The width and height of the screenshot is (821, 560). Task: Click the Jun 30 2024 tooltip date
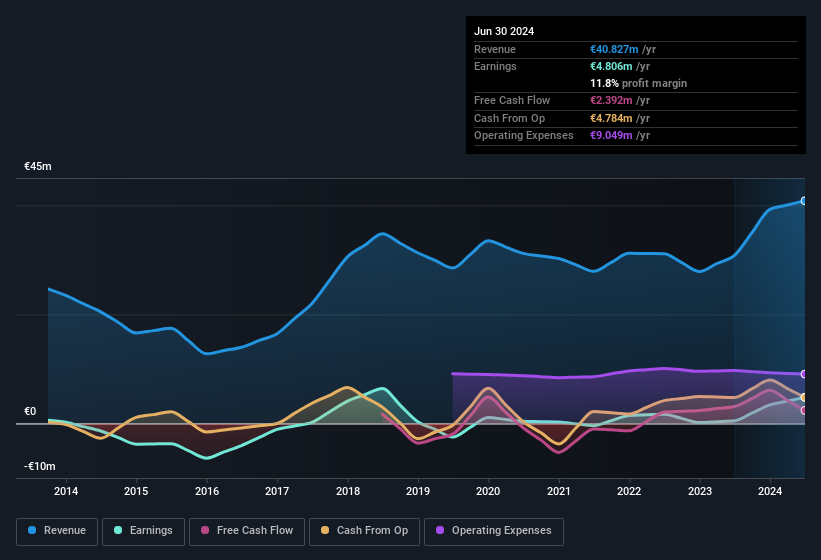click(x=504, y=31)
